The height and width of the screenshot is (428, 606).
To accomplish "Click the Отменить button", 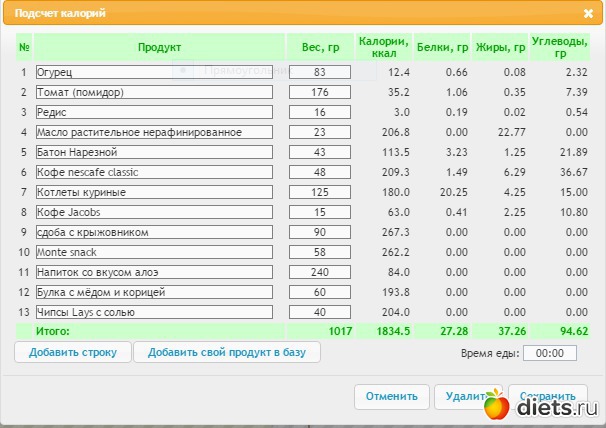I will [x=392, y=397].
